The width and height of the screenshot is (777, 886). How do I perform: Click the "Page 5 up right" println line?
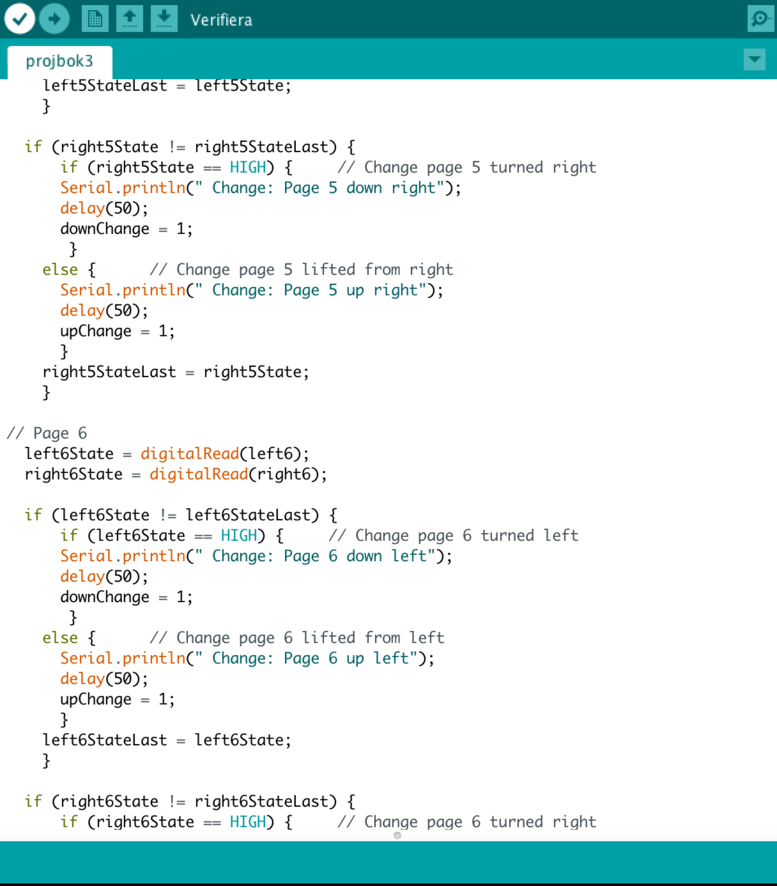click(250, 290)
